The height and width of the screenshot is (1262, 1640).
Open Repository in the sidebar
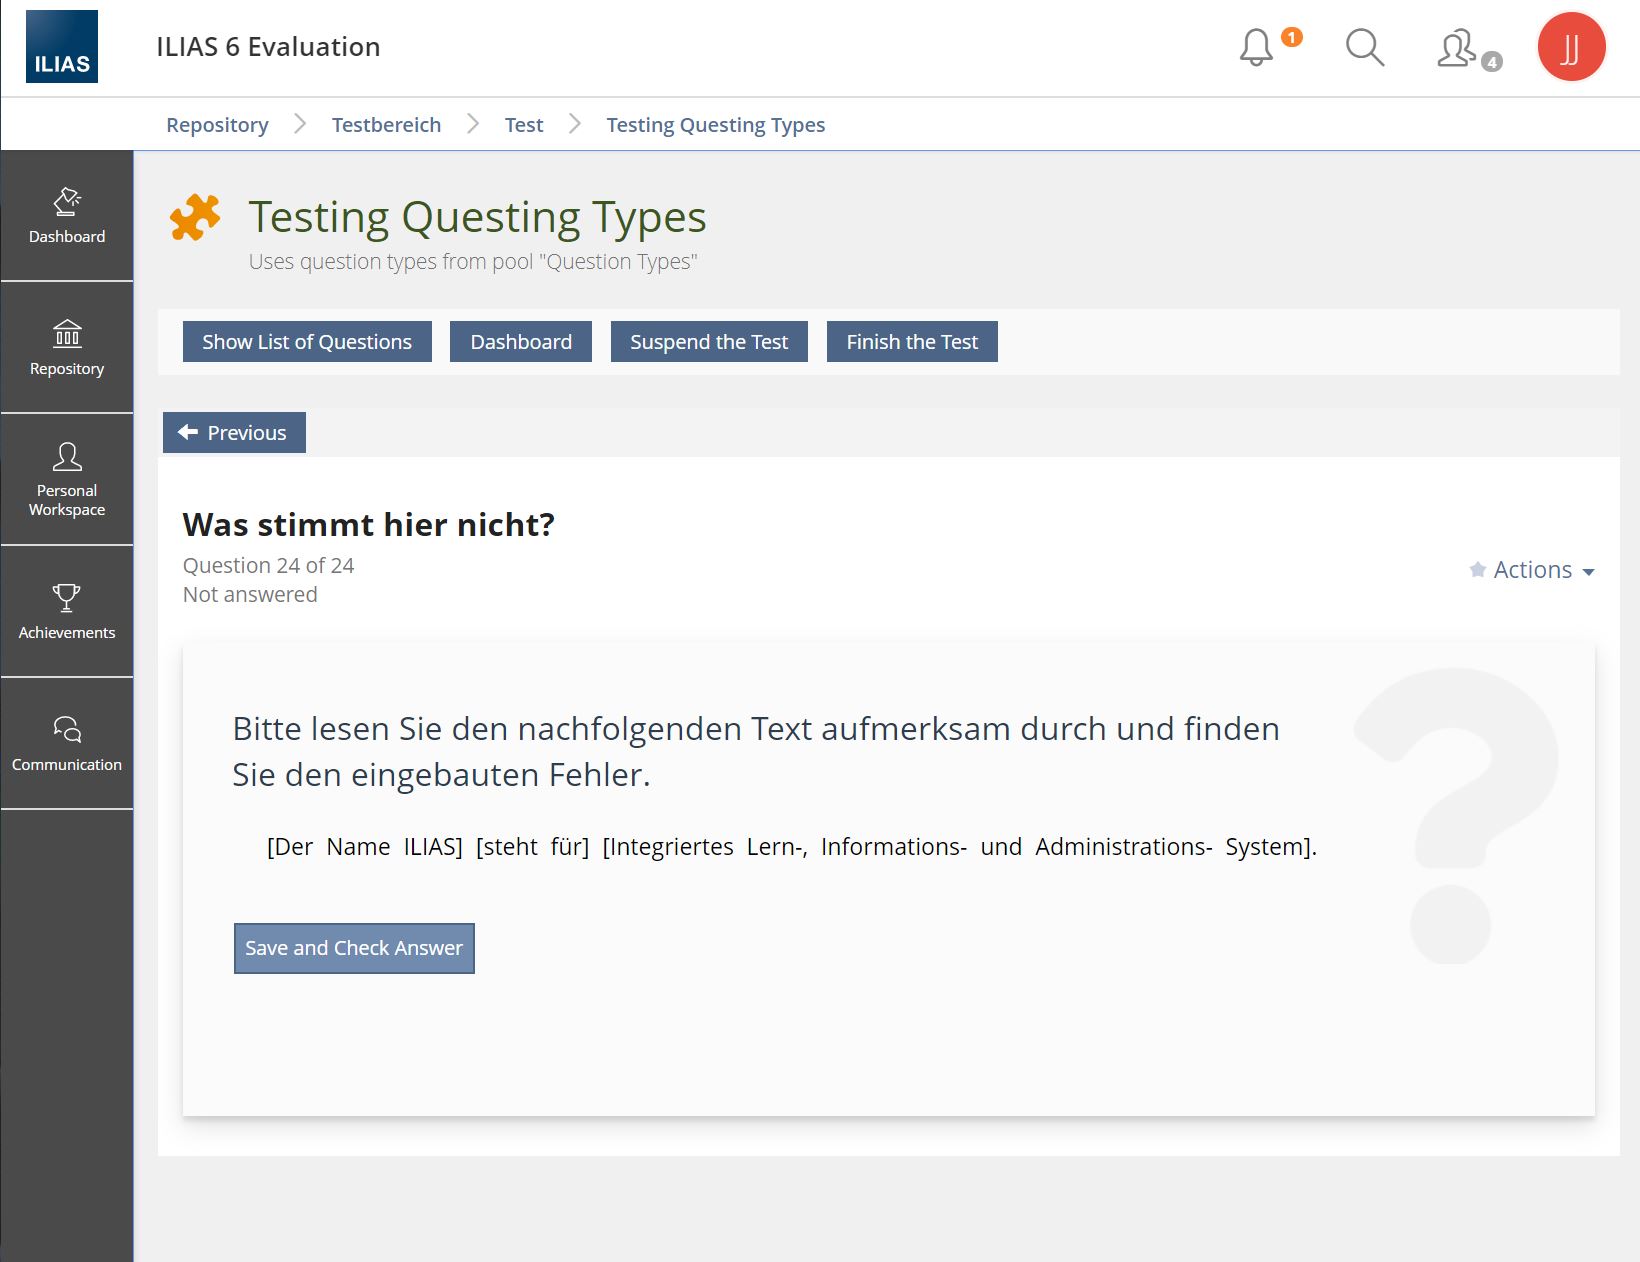click(67, 347)
